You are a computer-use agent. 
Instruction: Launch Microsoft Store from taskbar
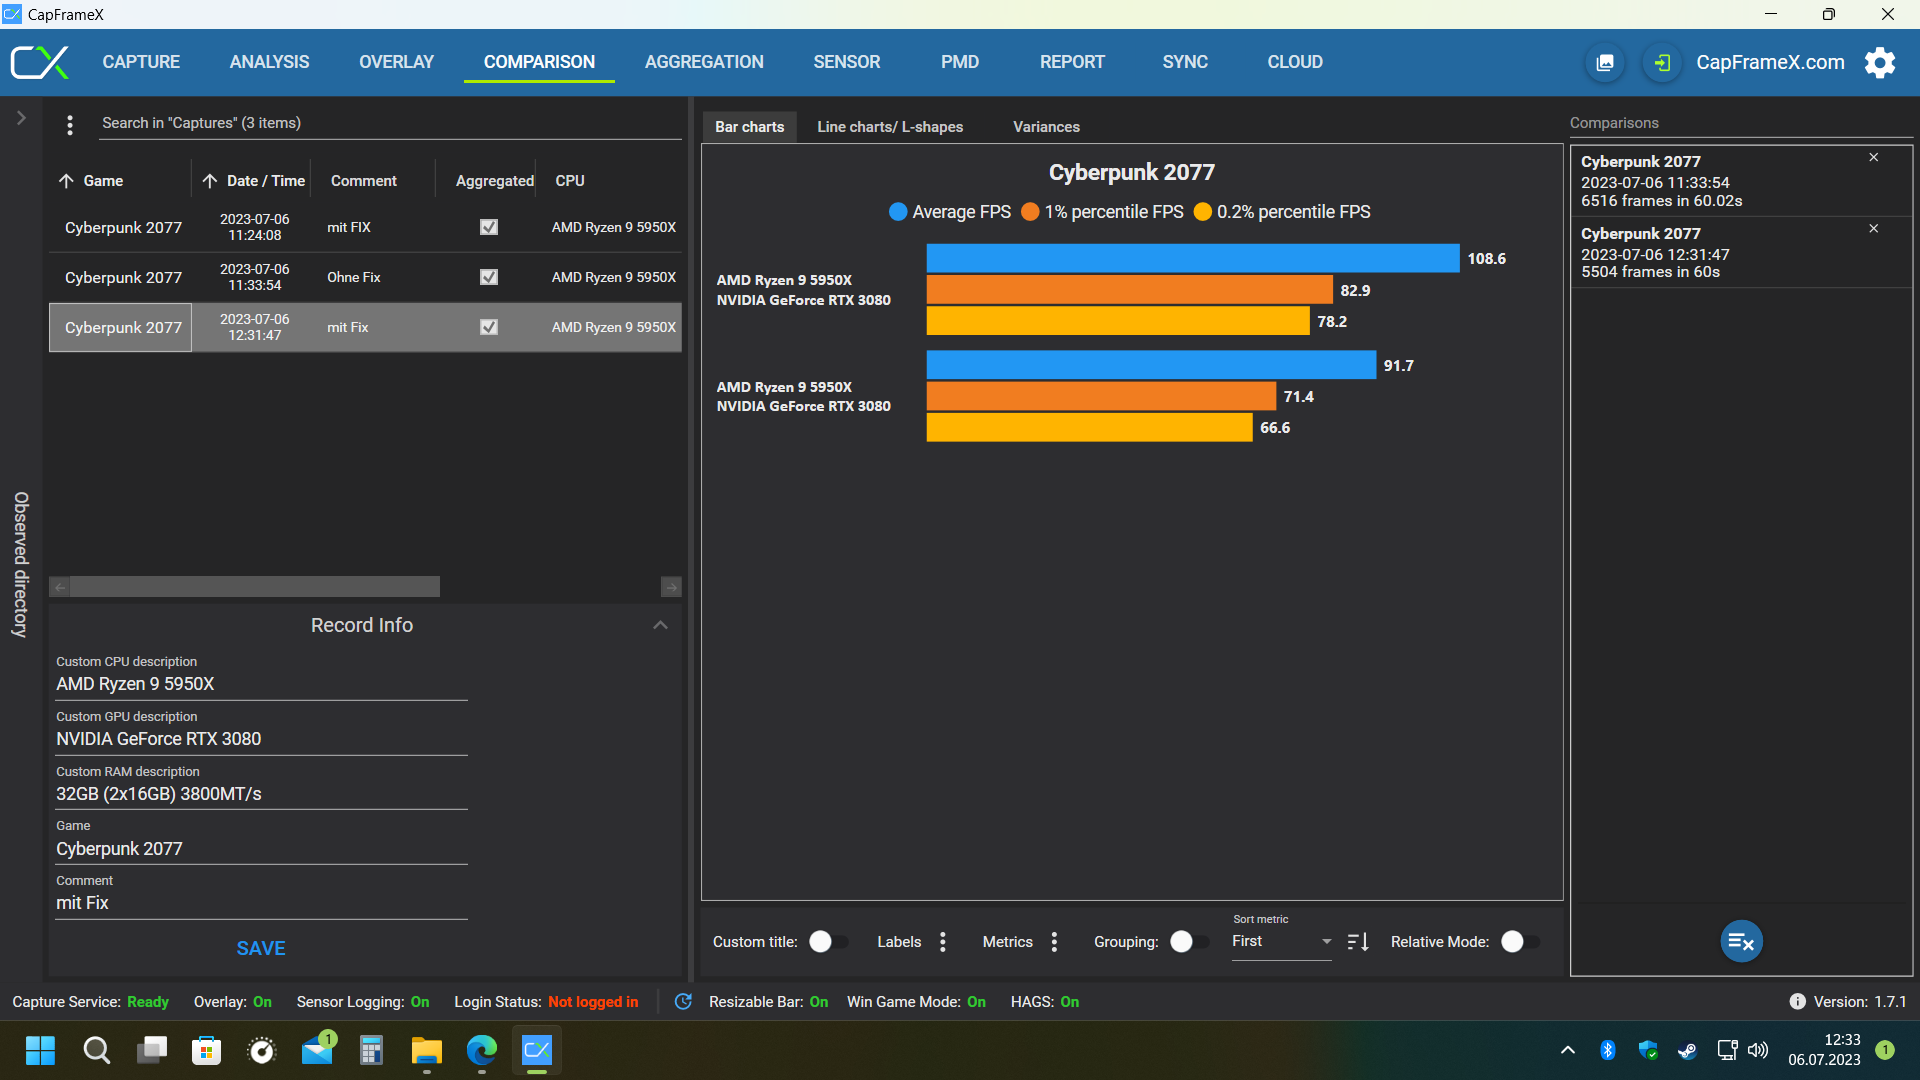[206, 1050]
